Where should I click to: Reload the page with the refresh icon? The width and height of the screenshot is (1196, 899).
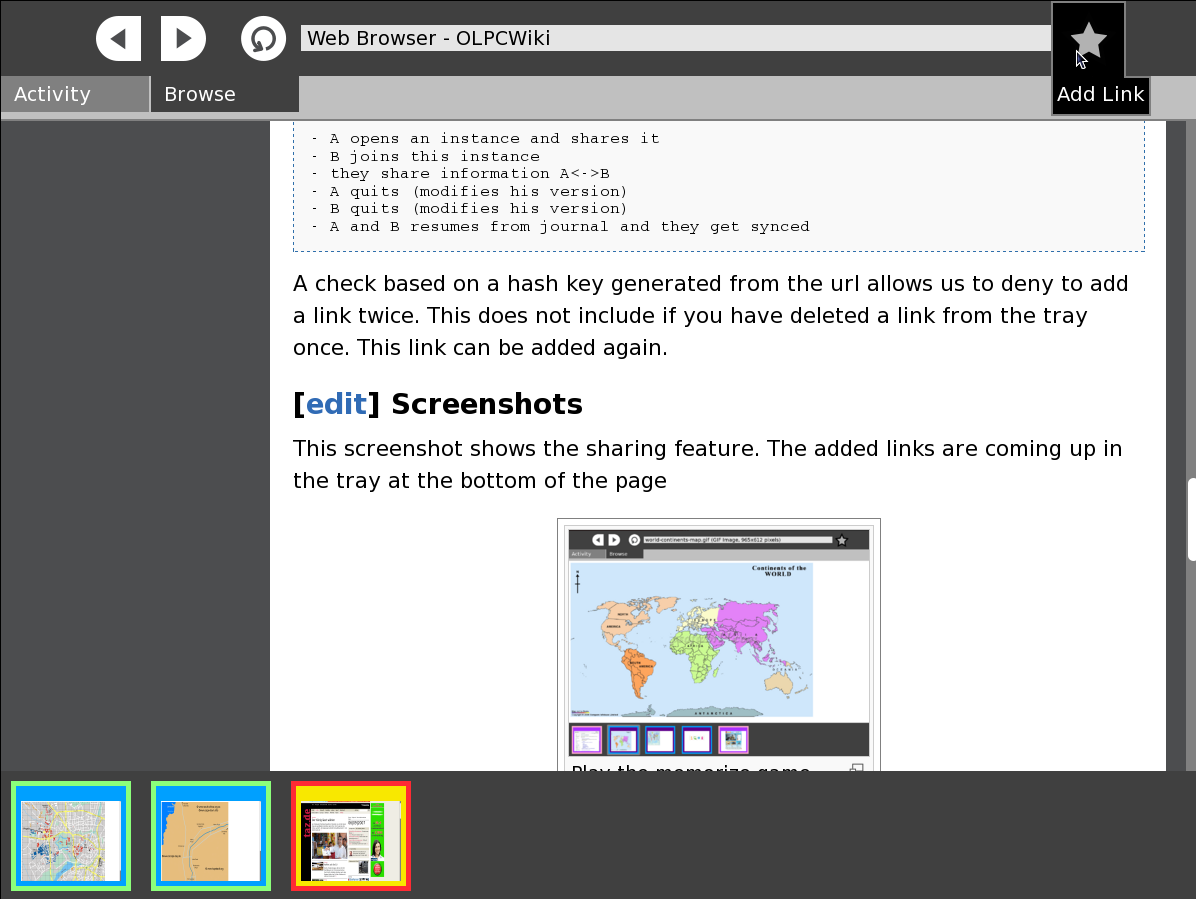point(263,39)
